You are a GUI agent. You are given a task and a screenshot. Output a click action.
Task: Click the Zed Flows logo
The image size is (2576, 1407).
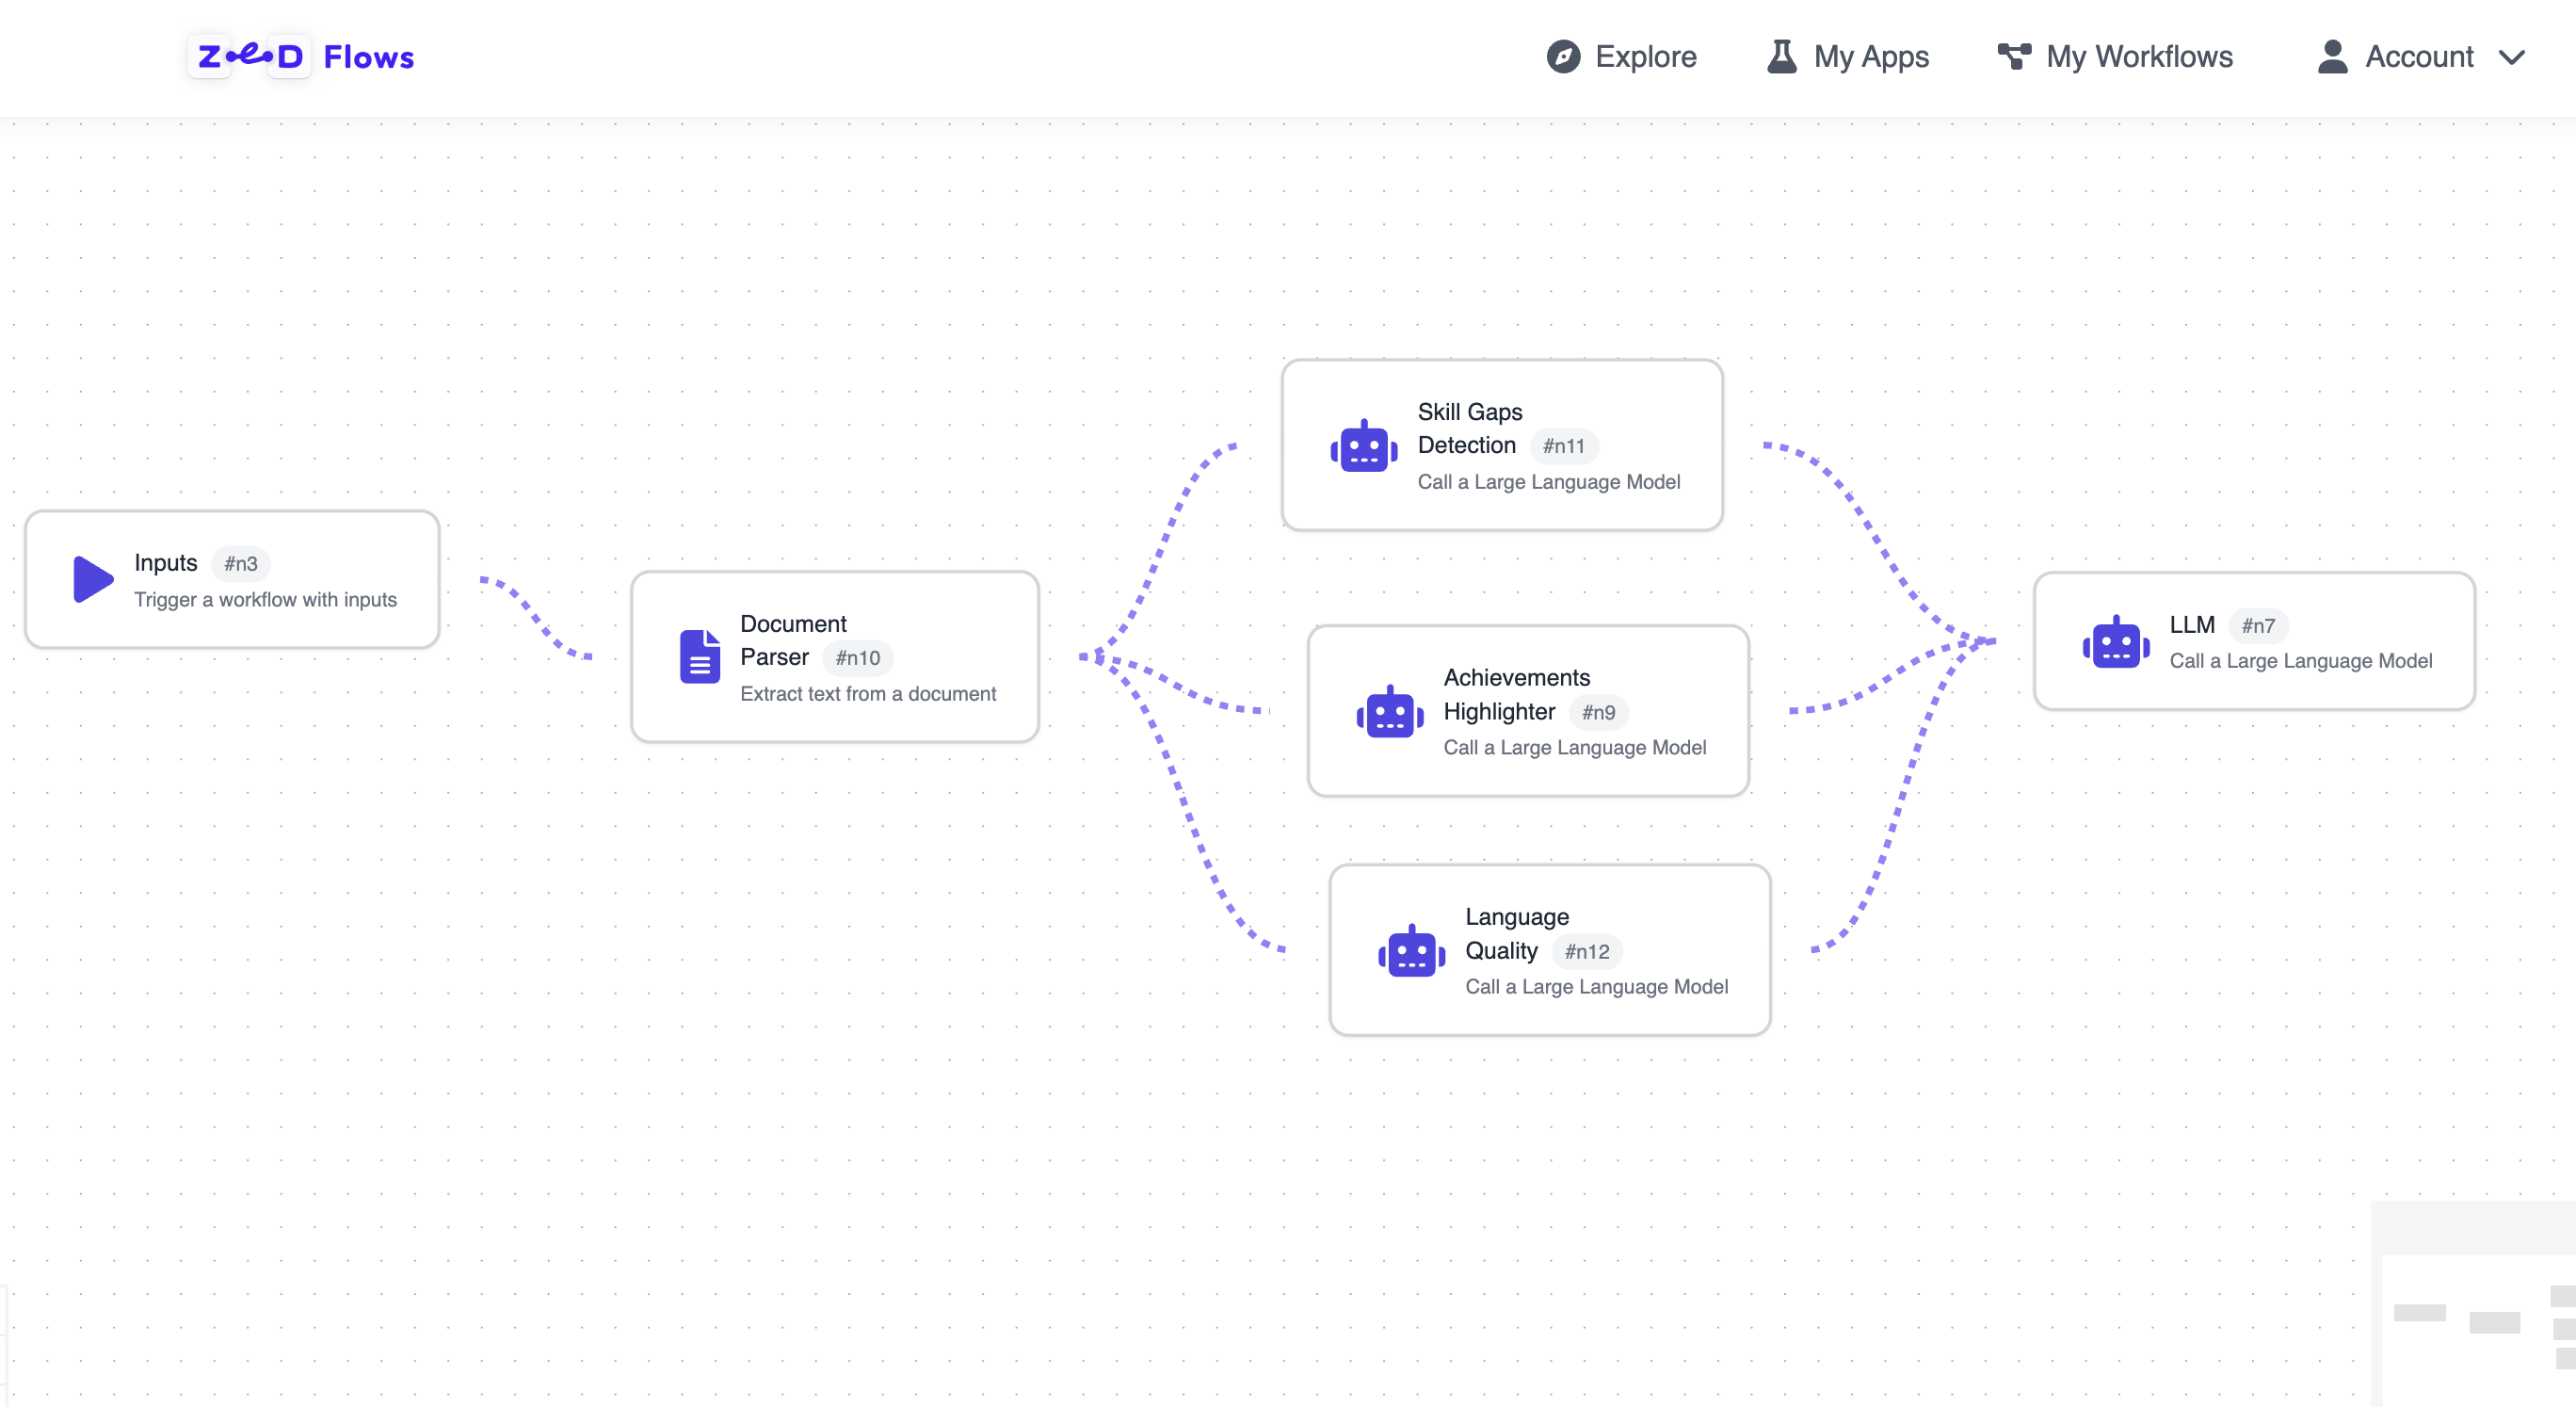(305, 57)
